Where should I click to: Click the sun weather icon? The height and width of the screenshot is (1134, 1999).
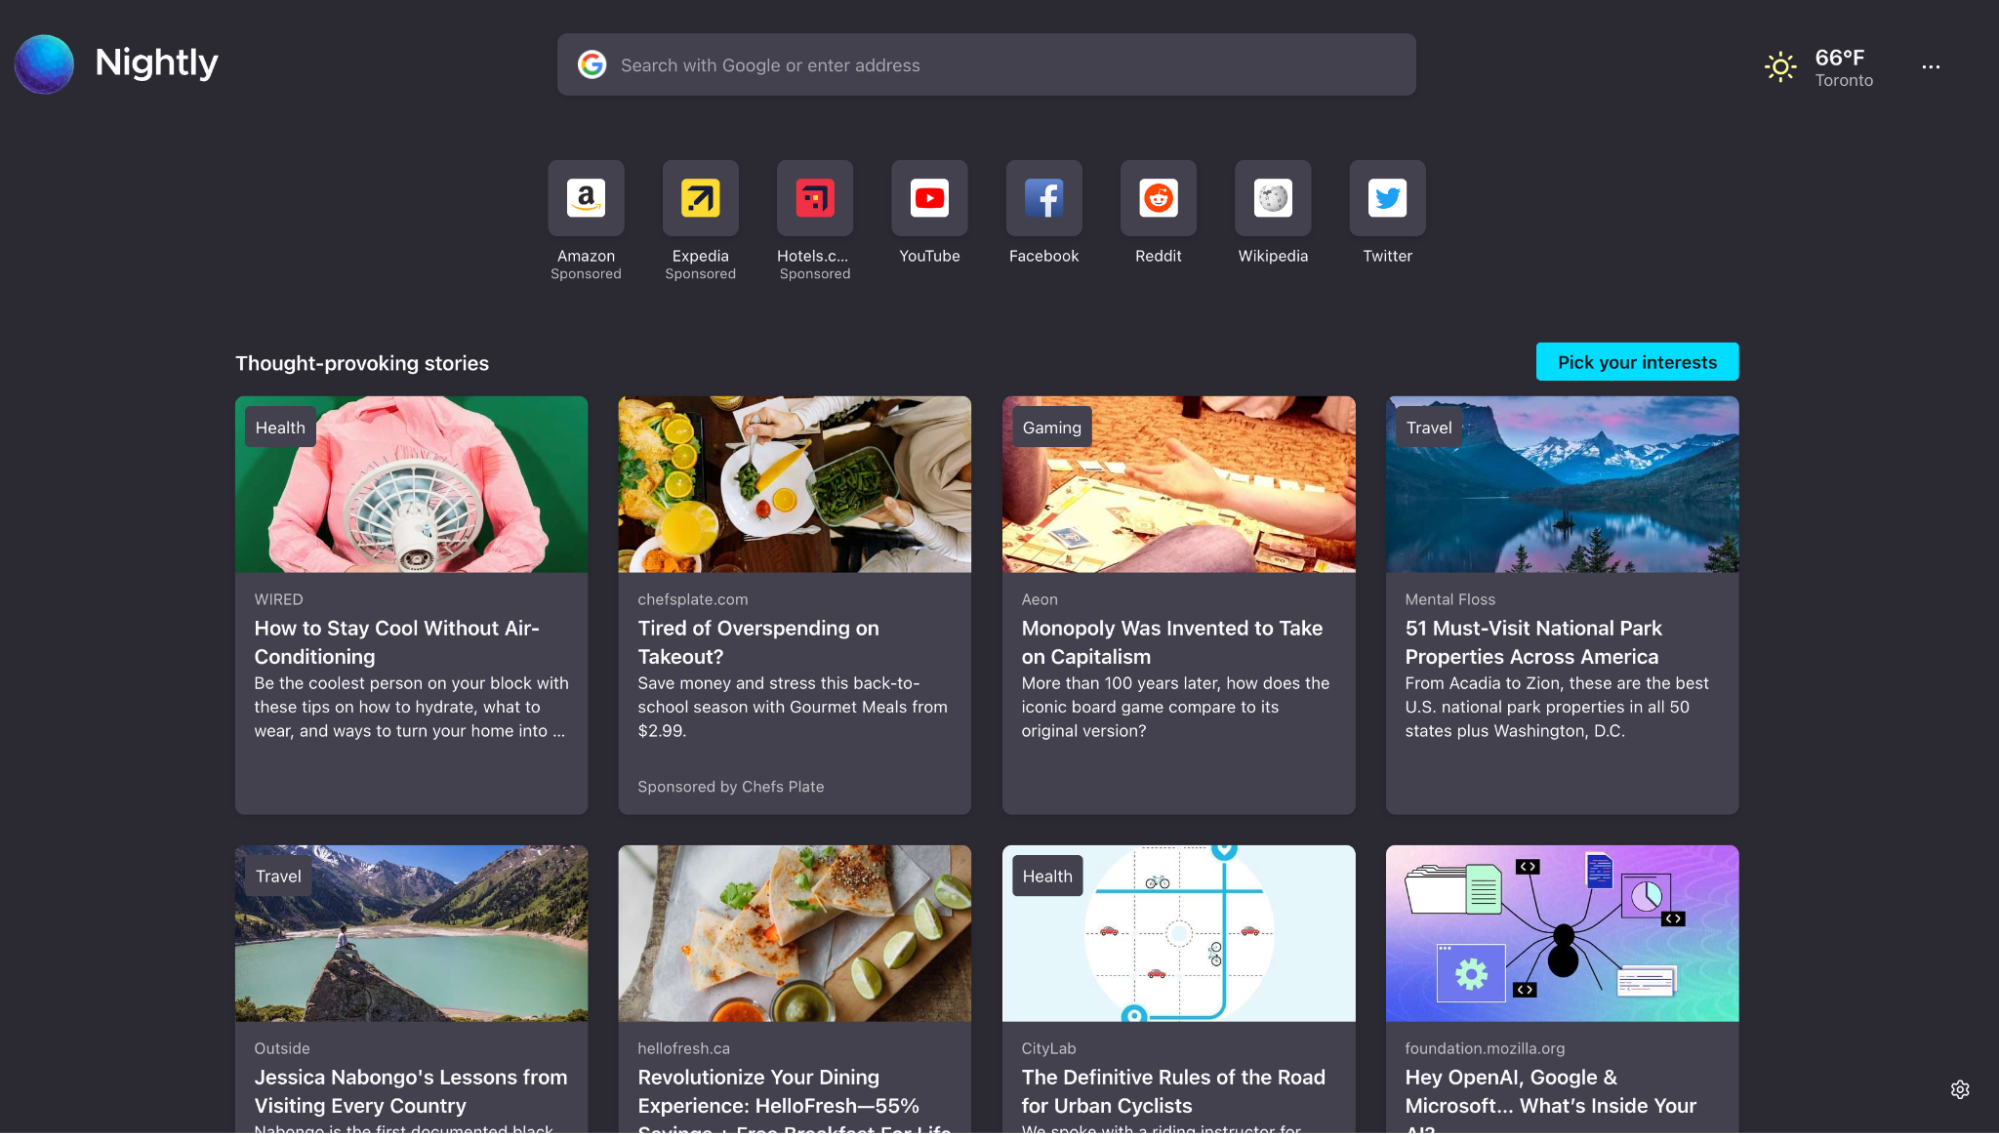[x=1780, y=67]
